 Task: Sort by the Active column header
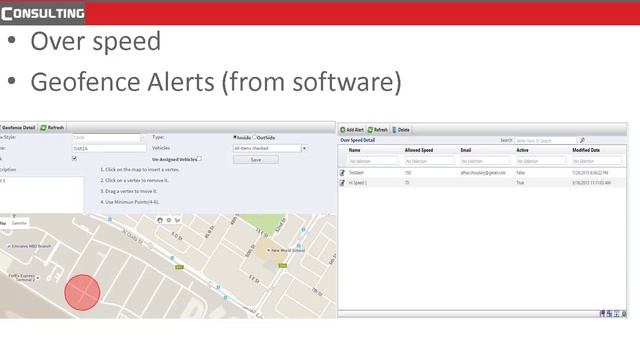pyautogui.click(x=522, y=150)
